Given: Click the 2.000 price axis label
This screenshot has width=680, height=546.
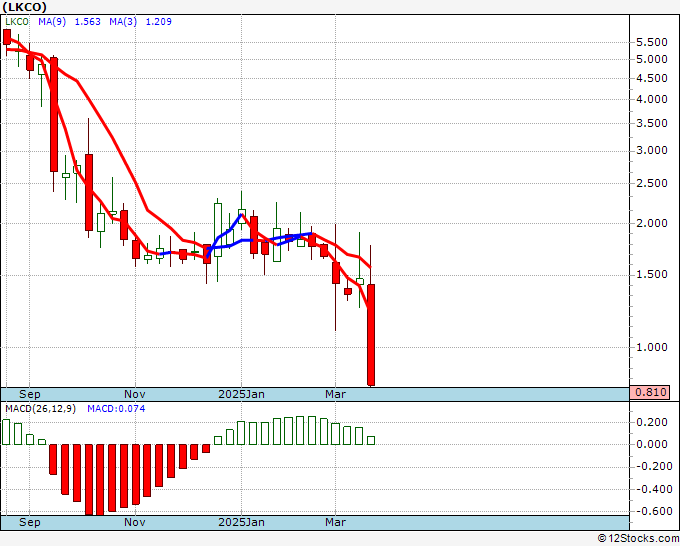Looking at the screenshot, I should point(651,223).
